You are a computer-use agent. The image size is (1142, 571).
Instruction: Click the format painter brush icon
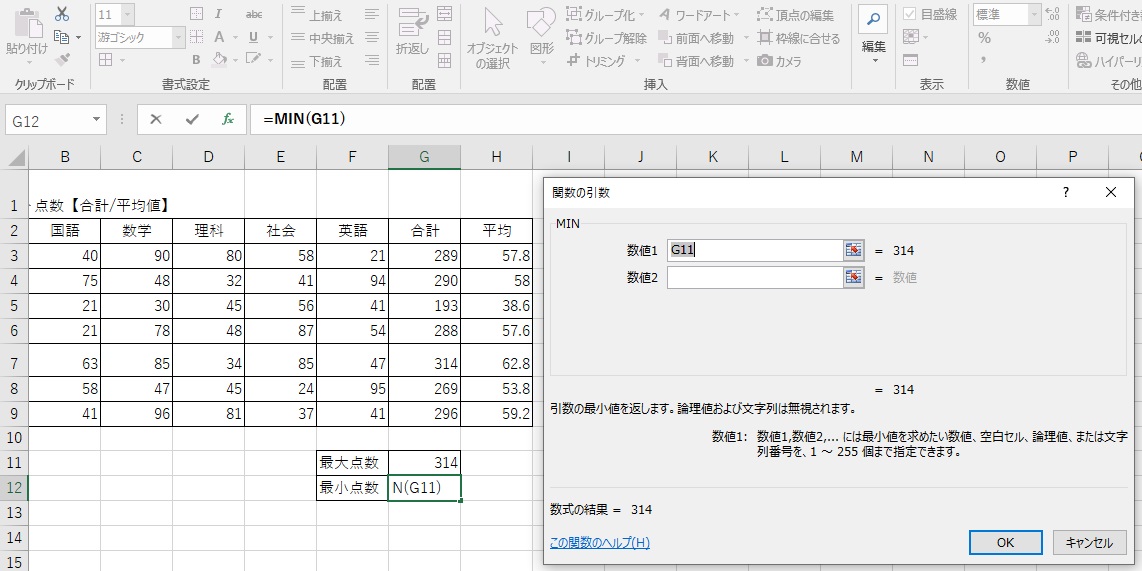pyautogui.click(x=62, y=60)
